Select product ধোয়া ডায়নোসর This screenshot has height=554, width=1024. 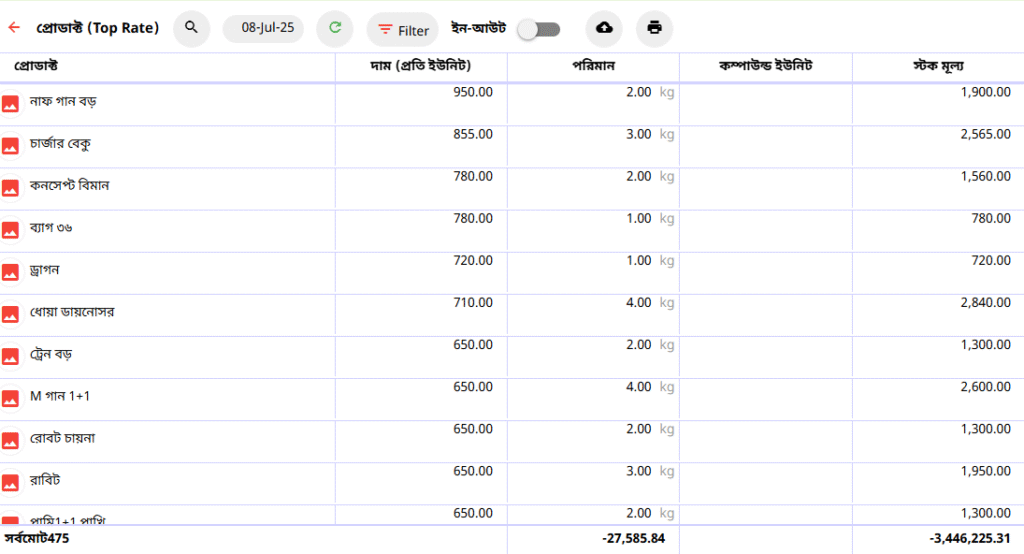pos(72,312)
